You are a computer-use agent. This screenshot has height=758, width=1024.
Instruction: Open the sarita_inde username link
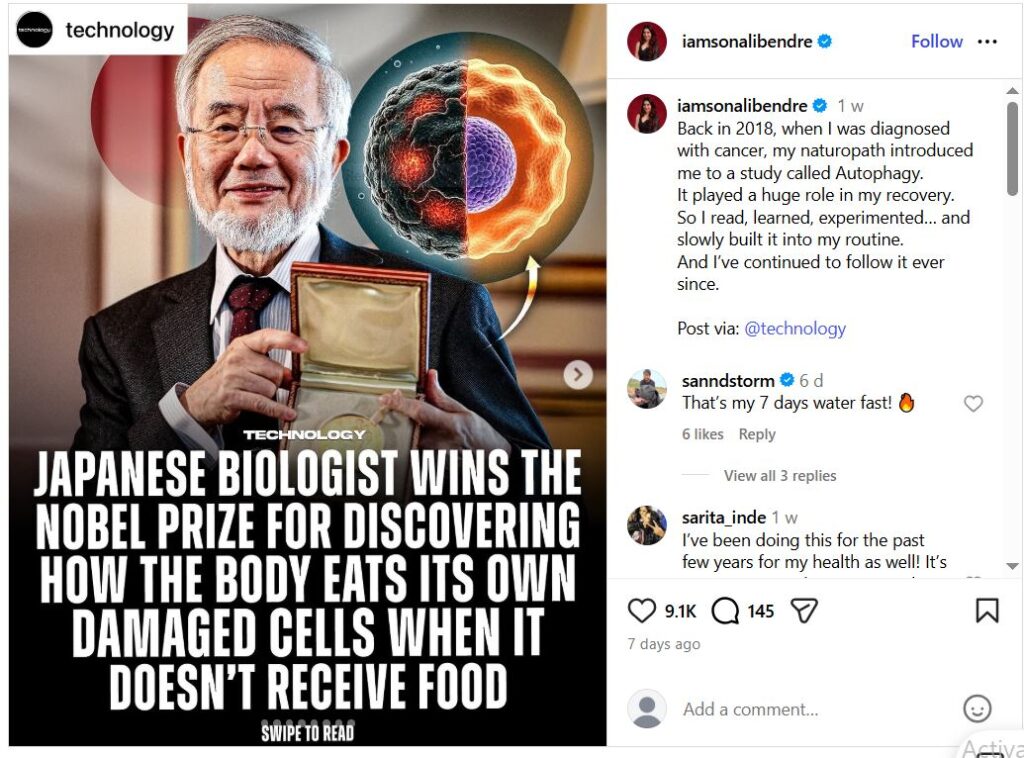click(724, 518)
